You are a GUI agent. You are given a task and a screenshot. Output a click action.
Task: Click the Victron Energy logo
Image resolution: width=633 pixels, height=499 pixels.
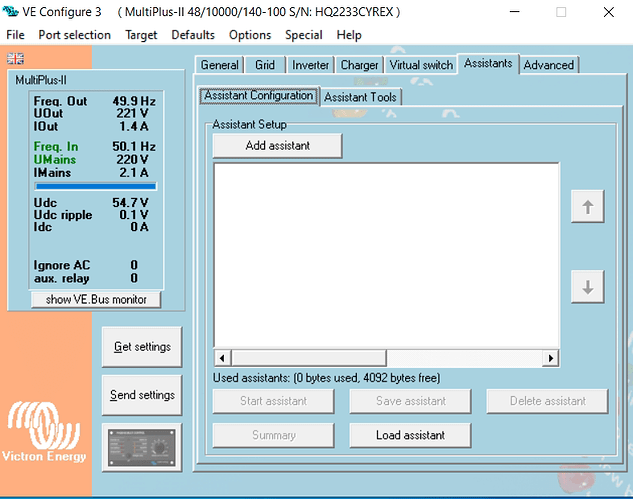[x=44, y=432]
